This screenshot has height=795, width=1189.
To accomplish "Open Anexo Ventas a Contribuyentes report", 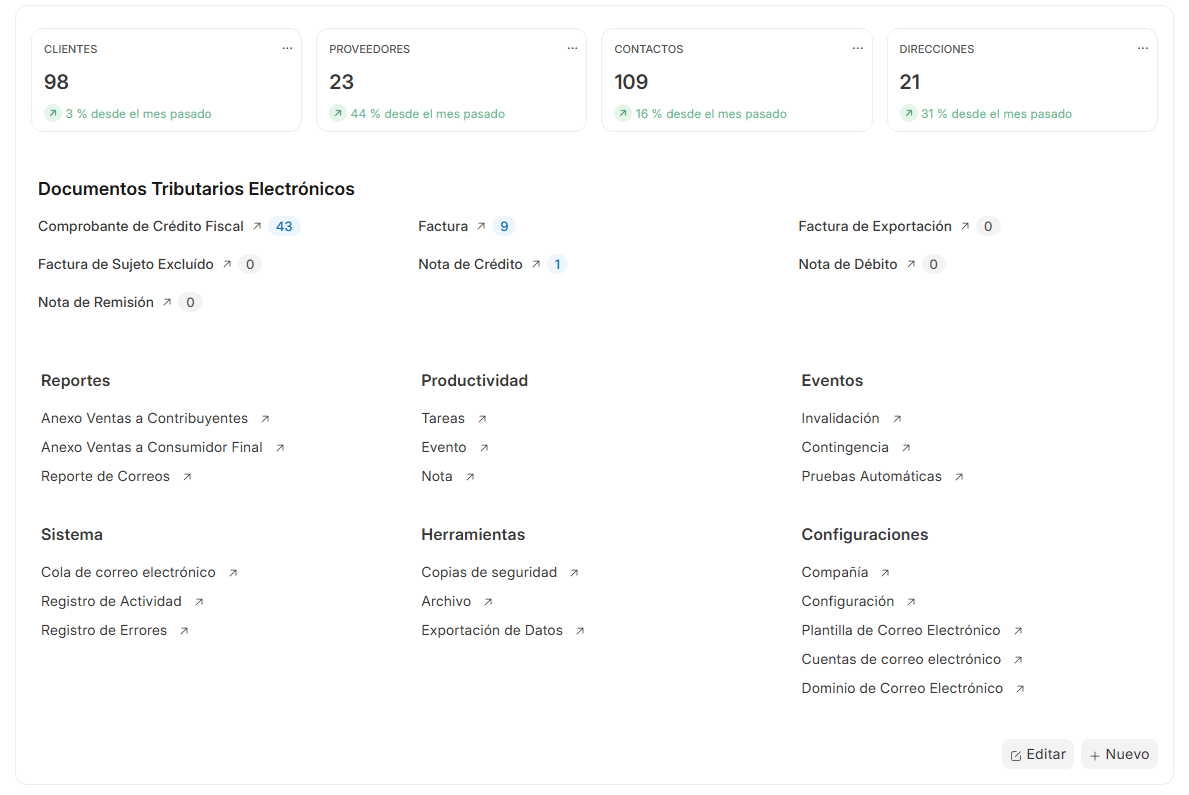I will click(144, 419).
